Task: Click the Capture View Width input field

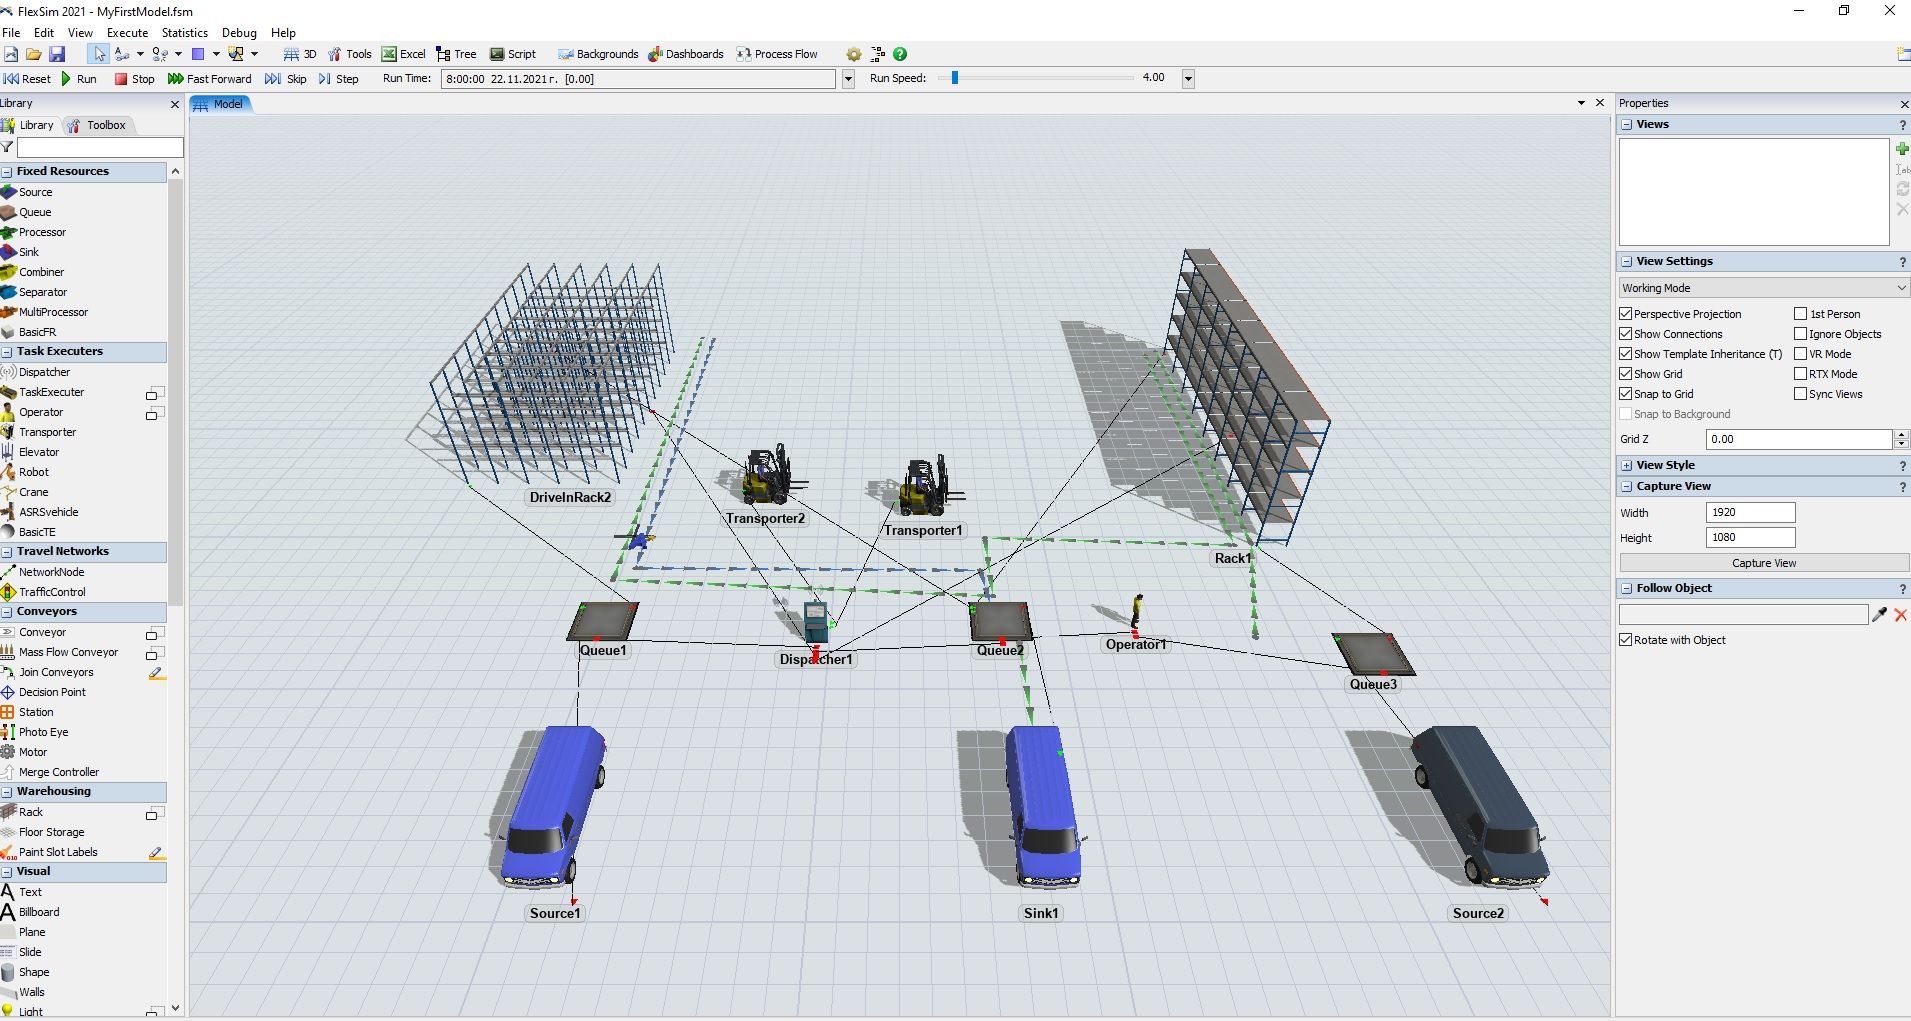Action: click(1750, 513)
